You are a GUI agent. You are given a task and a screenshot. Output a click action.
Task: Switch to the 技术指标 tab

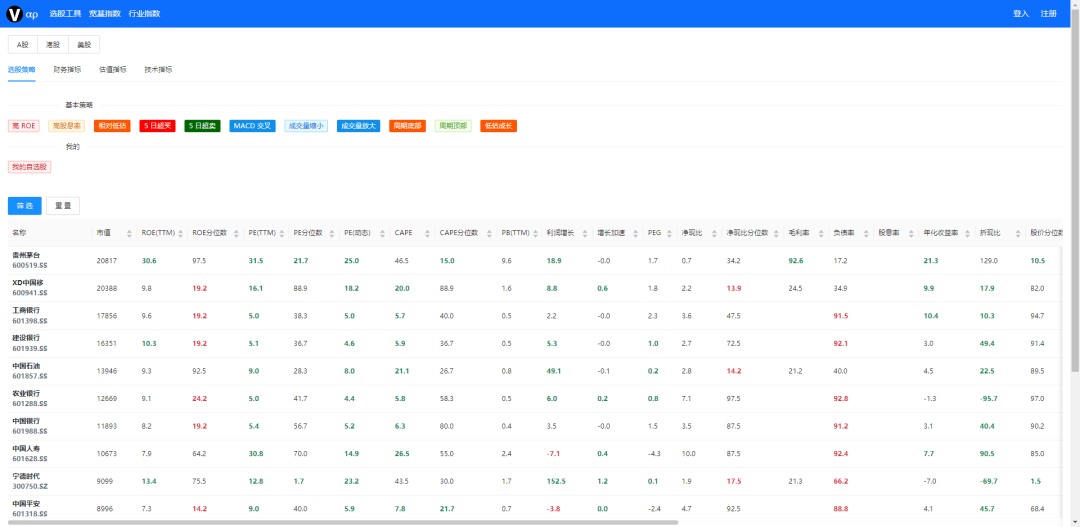158,70
